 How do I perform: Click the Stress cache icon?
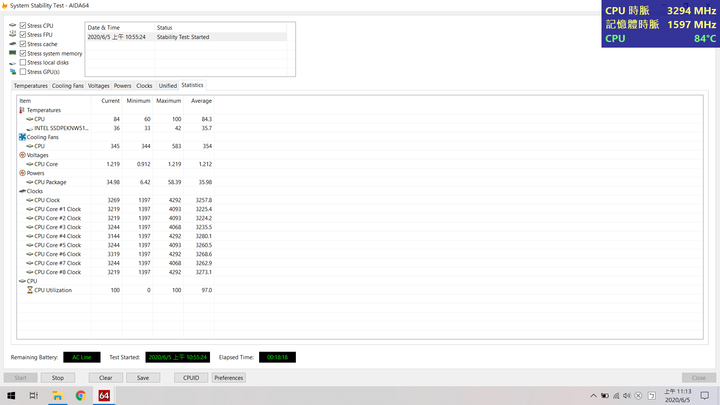pos(12,44)
